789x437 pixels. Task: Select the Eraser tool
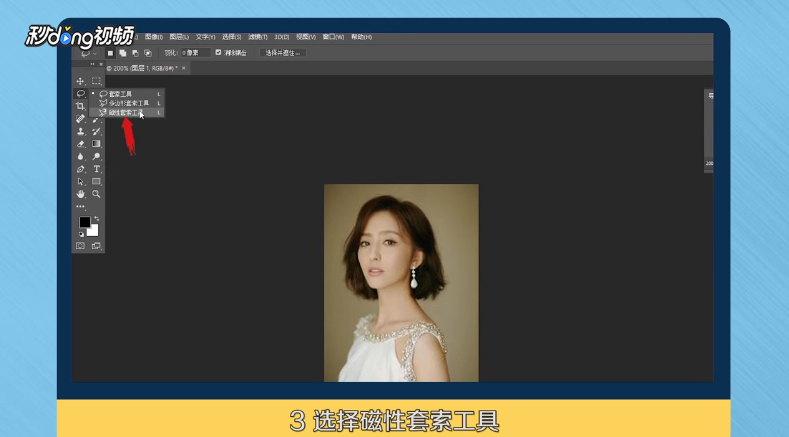80,144
